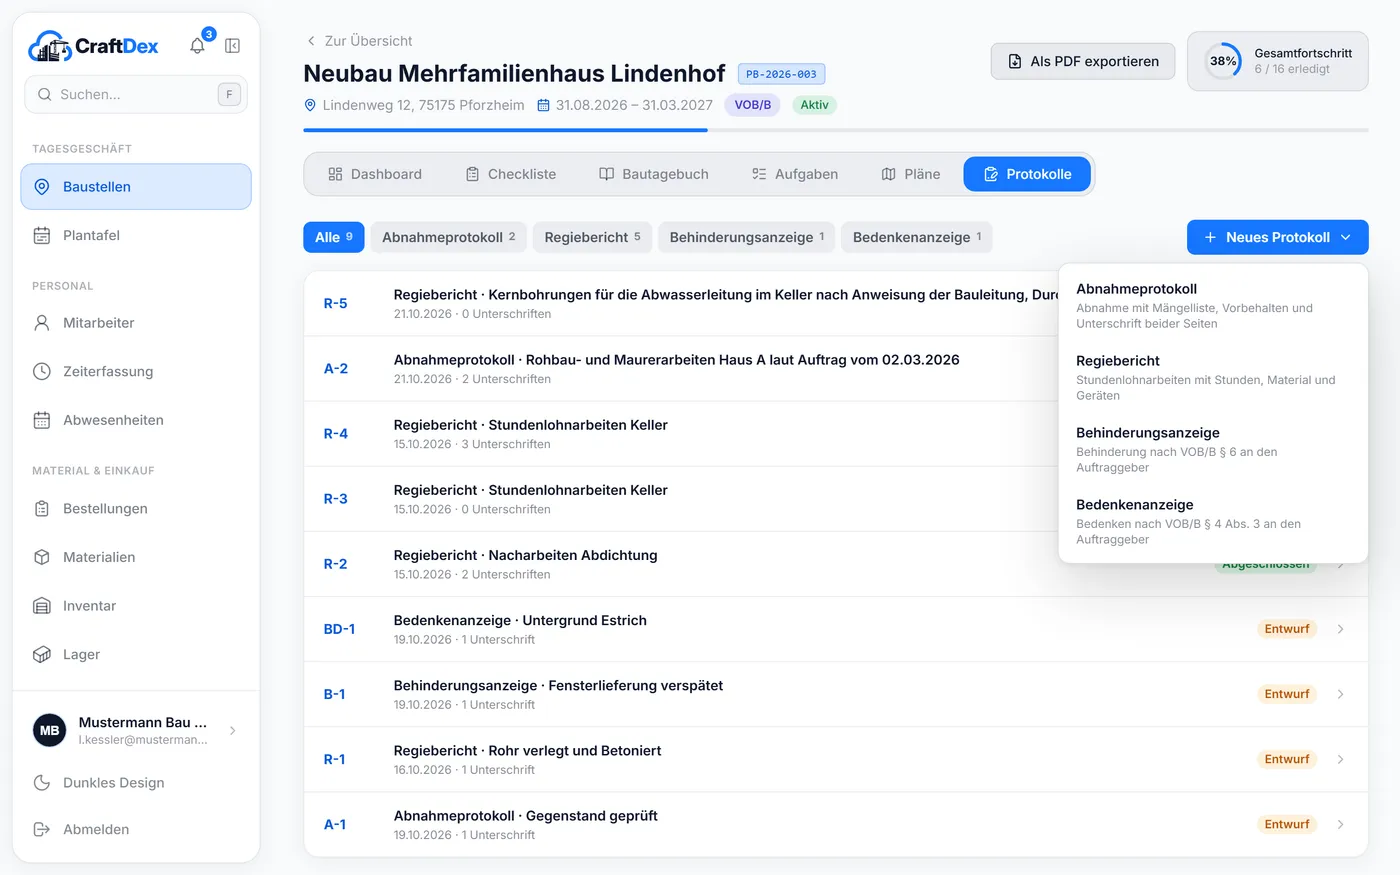Filter protocols by Alle
The width and height of the screenshot is (1400, 875).
pyautogui.click(x=334, y=237)
